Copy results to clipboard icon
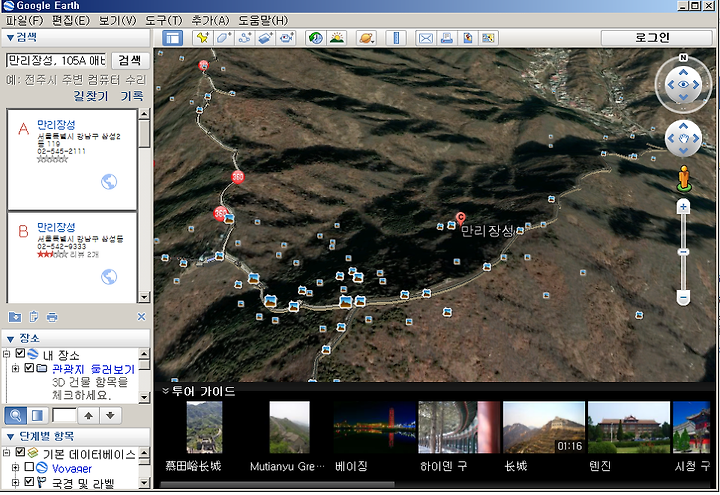Viewport: 720px width, 495px height. [34, 316]
